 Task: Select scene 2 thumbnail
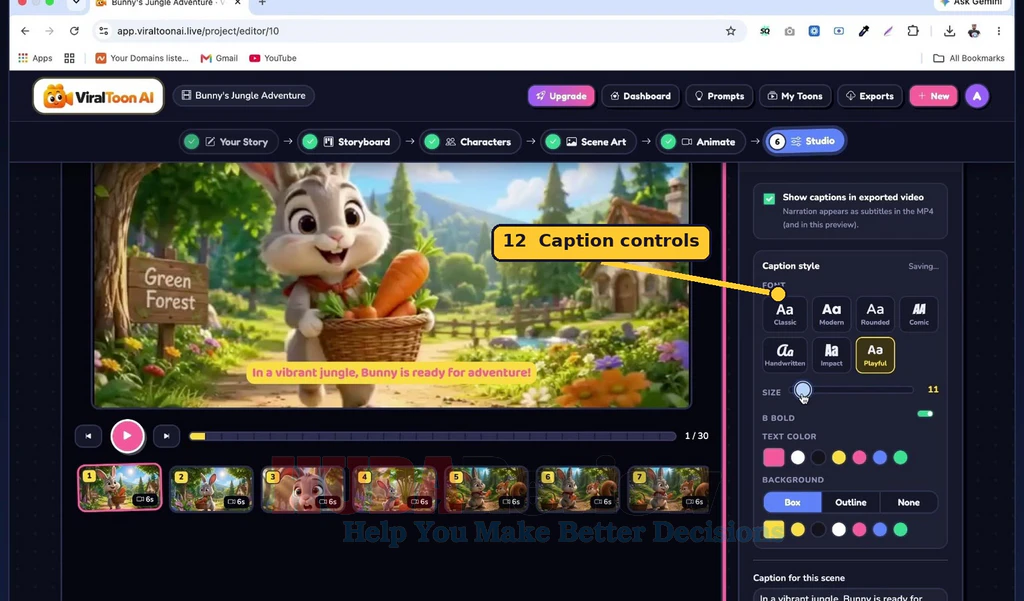[211, 488]
